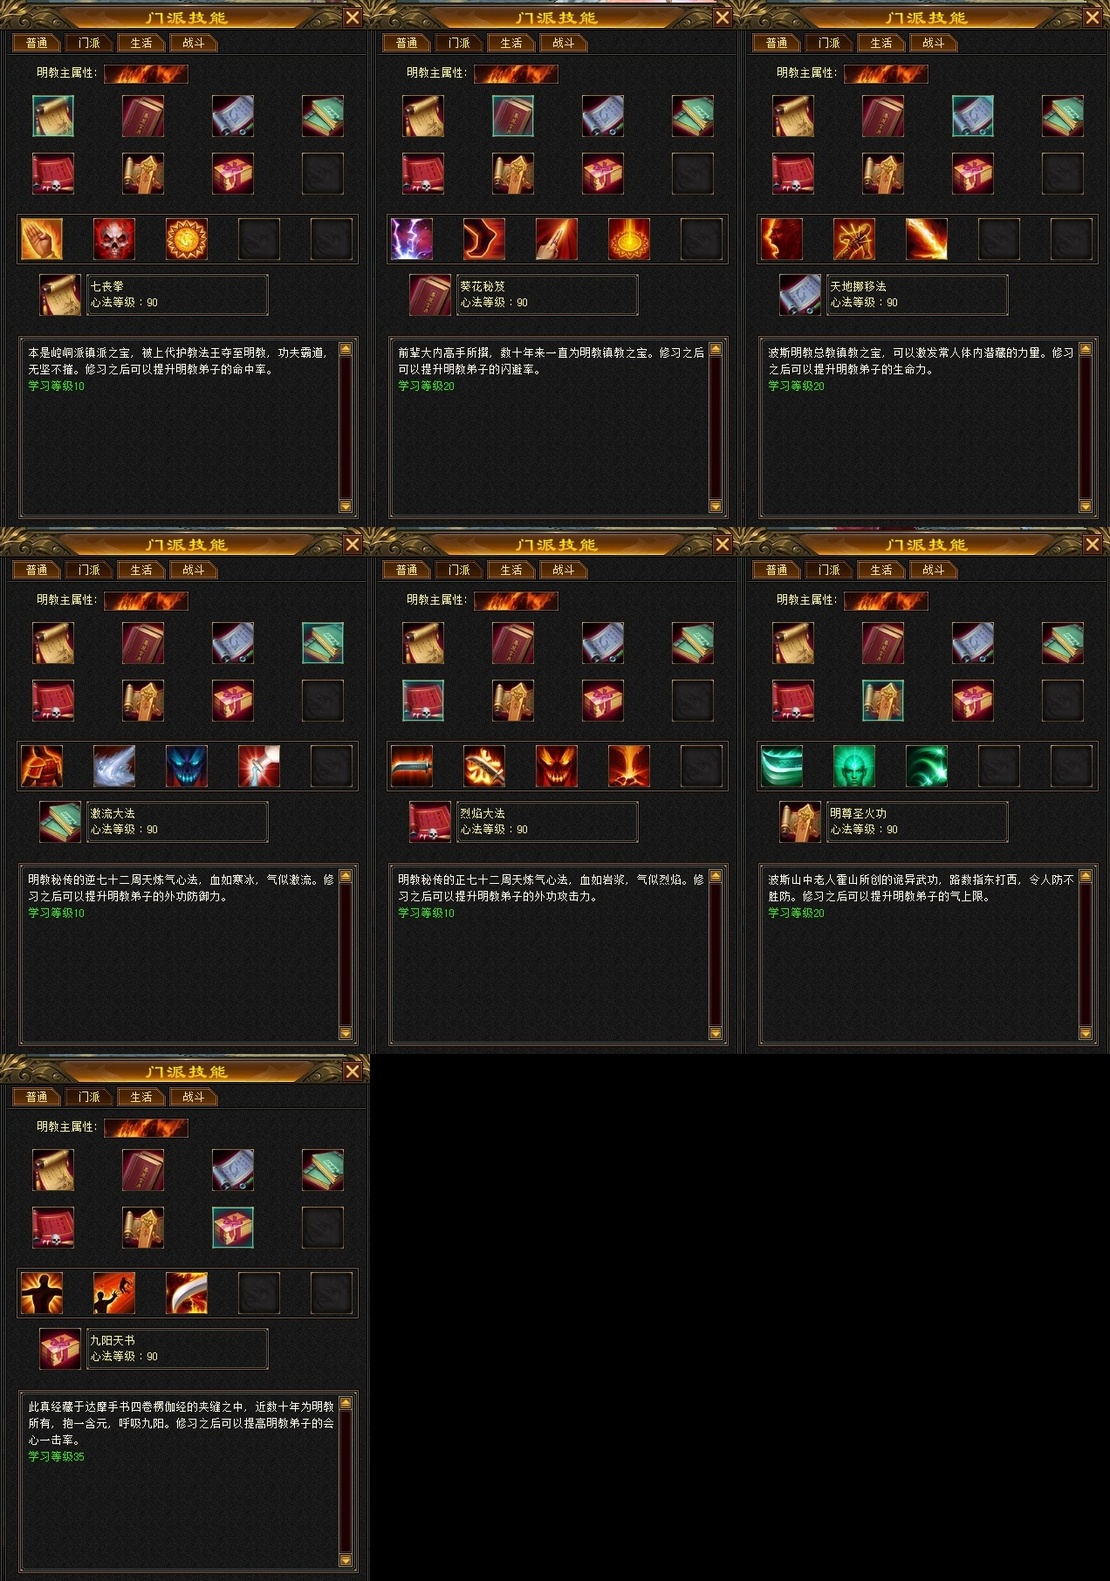Switch to 战斗 tab in the 九阳天书 panel
This screenshot has width=1110, height=1581.
click(x=193, y=1097)
